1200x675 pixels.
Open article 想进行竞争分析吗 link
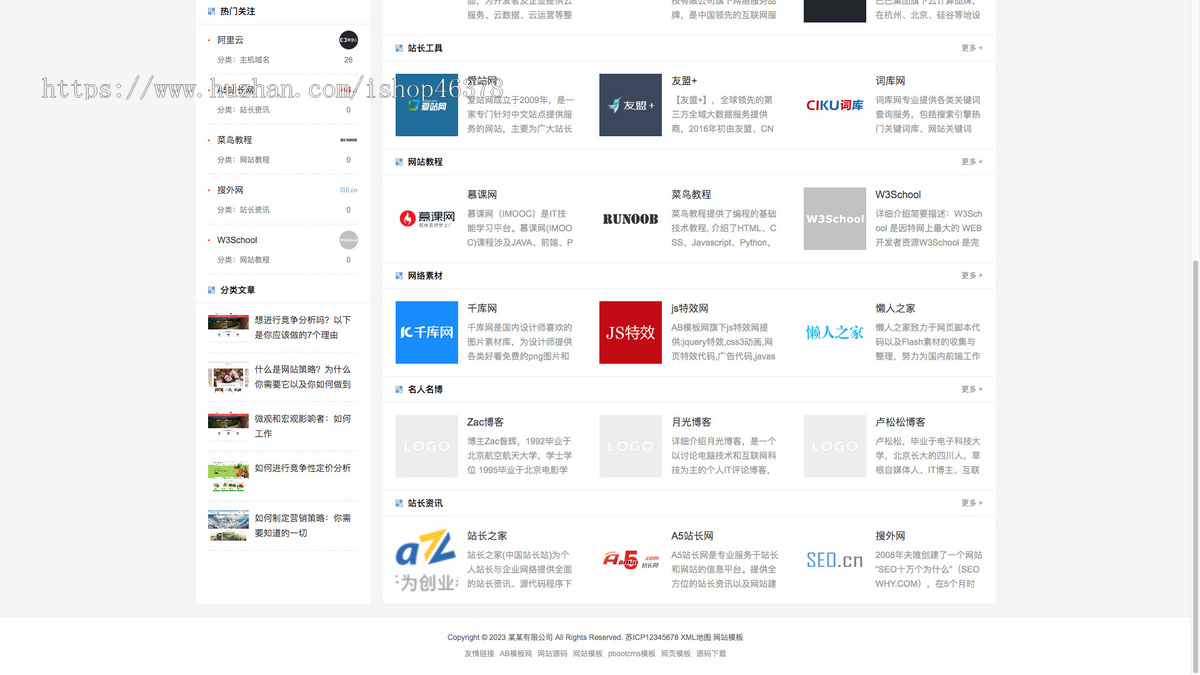(303, 327)
